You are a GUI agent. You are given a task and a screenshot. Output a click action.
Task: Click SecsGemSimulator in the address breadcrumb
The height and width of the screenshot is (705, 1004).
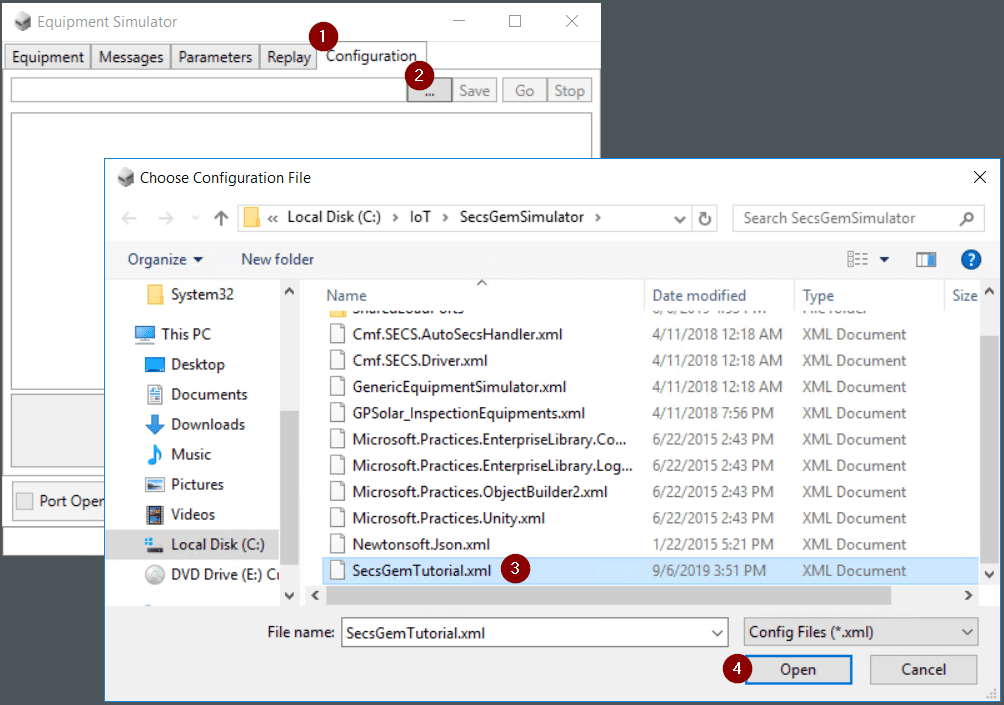(521, 217)
